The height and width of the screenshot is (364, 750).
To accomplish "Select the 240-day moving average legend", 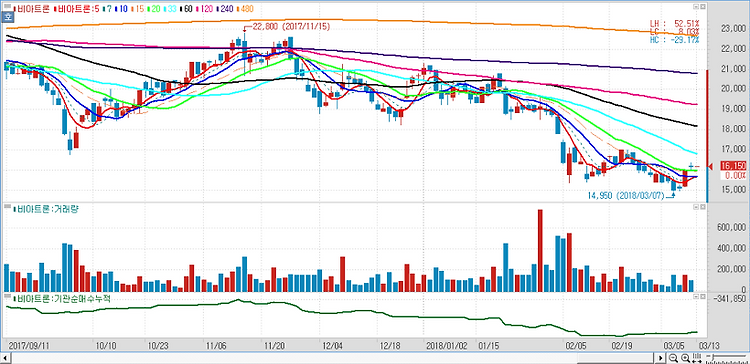I will [226, 8].
